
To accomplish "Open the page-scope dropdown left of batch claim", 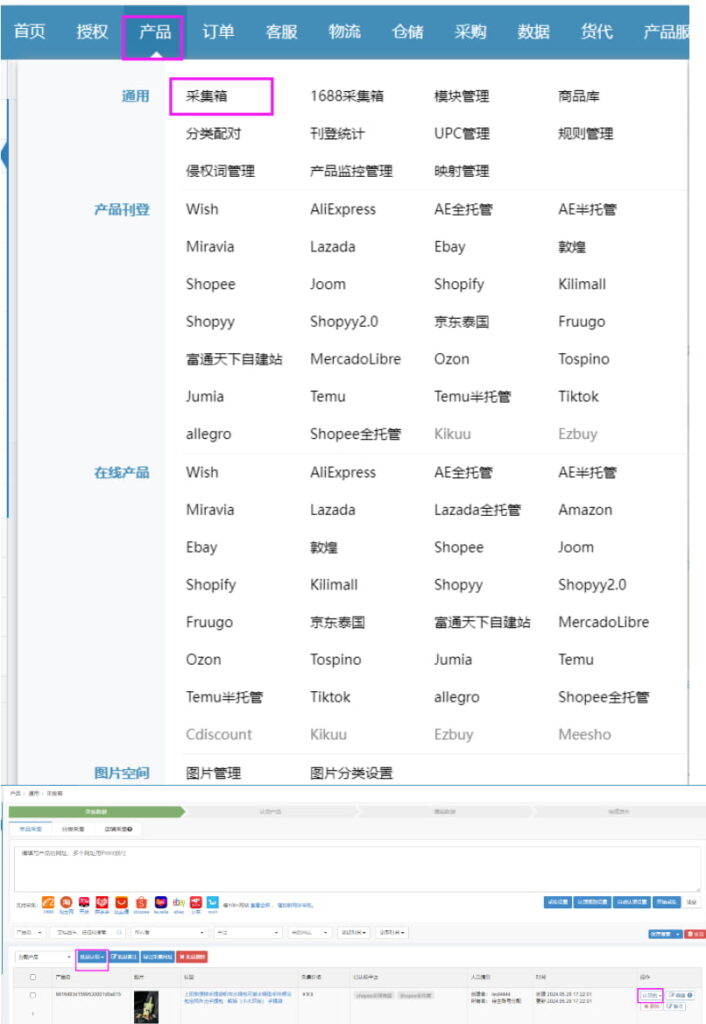I will point(44,957).
